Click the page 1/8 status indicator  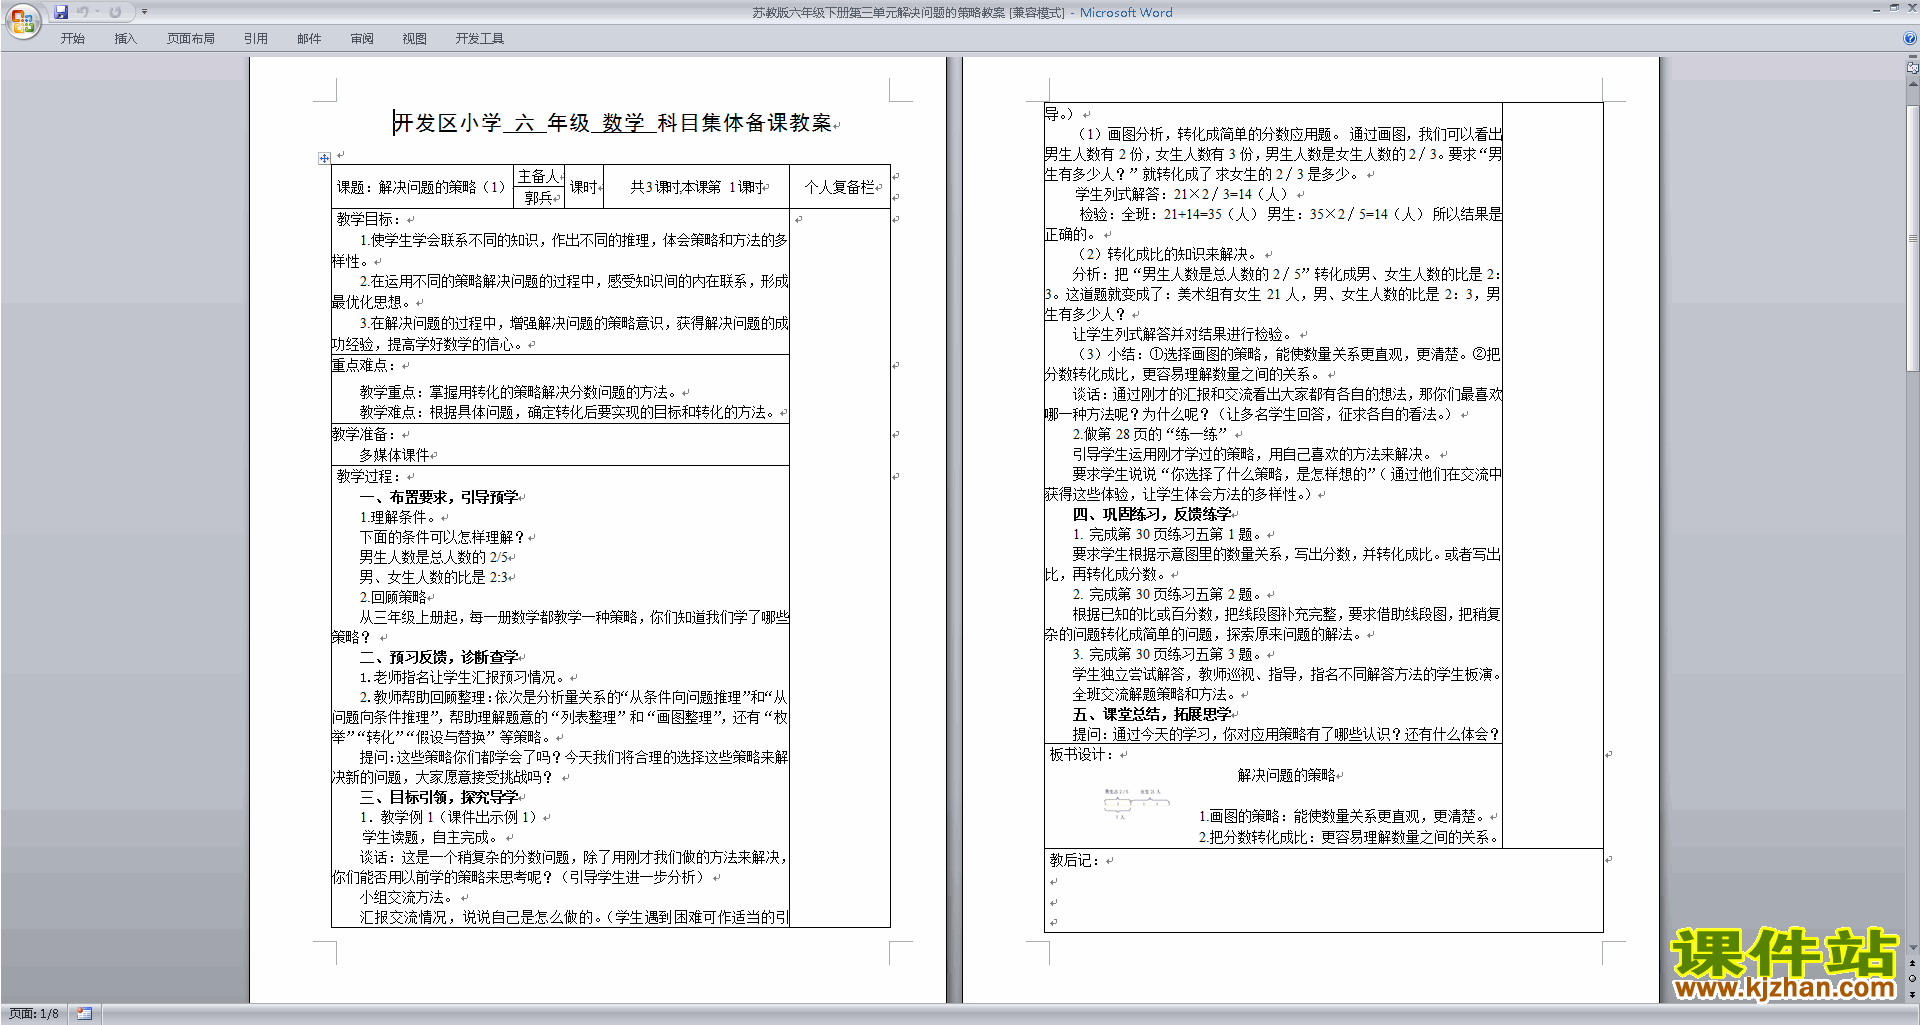(34, 1014)
